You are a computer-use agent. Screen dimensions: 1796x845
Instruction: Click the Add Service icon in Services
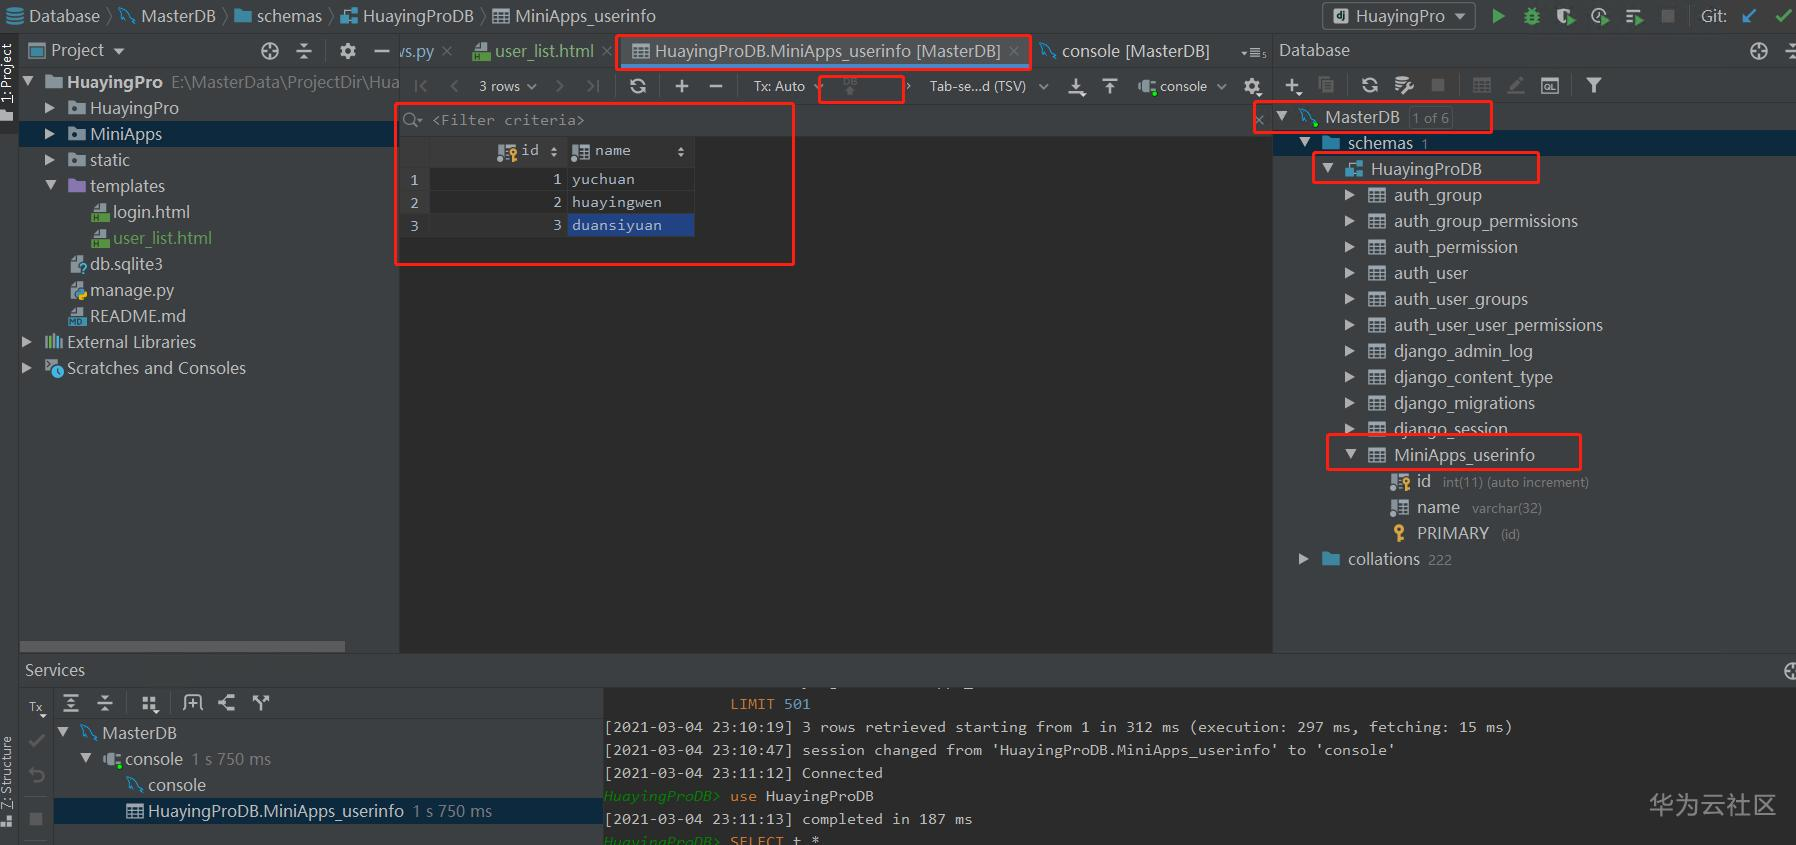[193, 703]
